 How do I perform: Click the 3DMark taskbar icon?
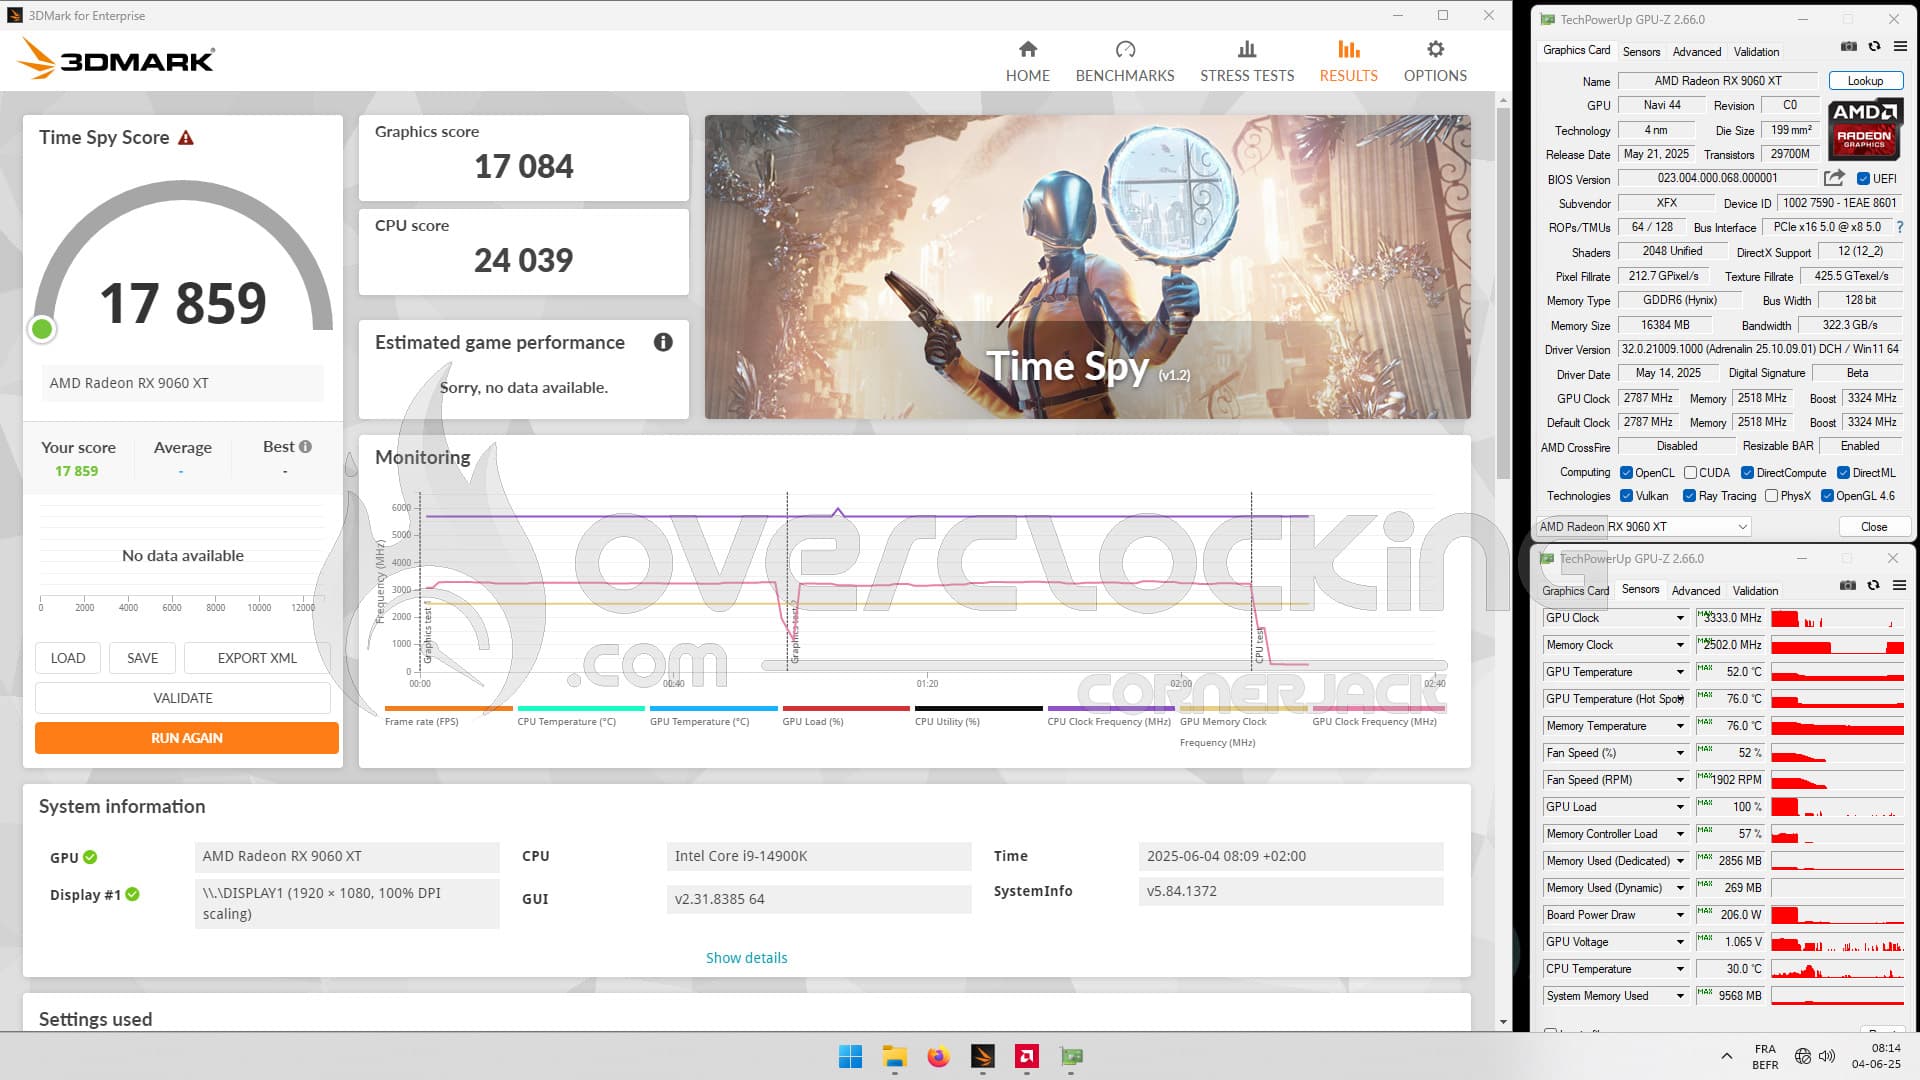982,1056
